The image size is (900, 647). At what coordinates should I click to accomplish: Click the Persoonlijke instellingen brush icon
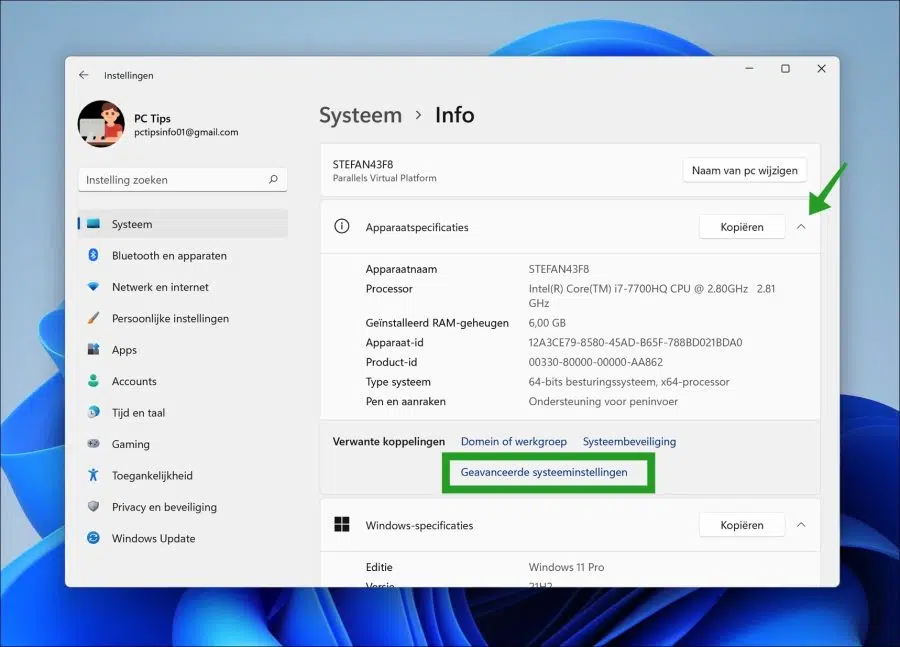(93, 318)
